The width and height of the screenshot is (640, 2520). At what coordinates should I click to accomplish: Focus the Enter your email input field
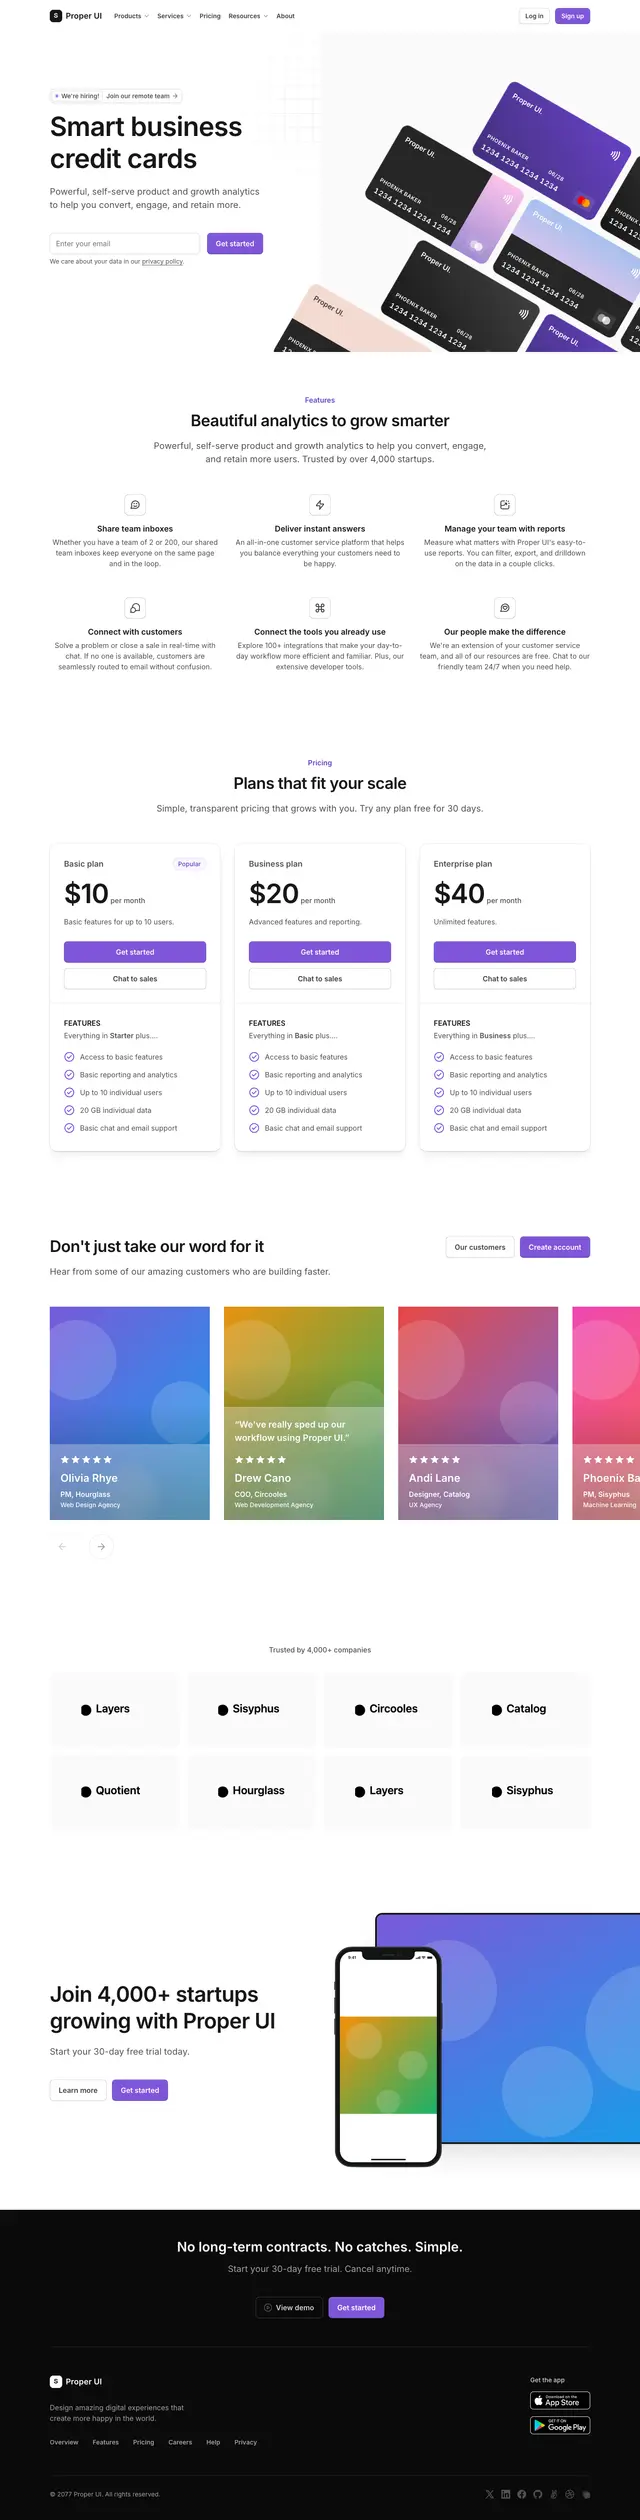[125, 244]
